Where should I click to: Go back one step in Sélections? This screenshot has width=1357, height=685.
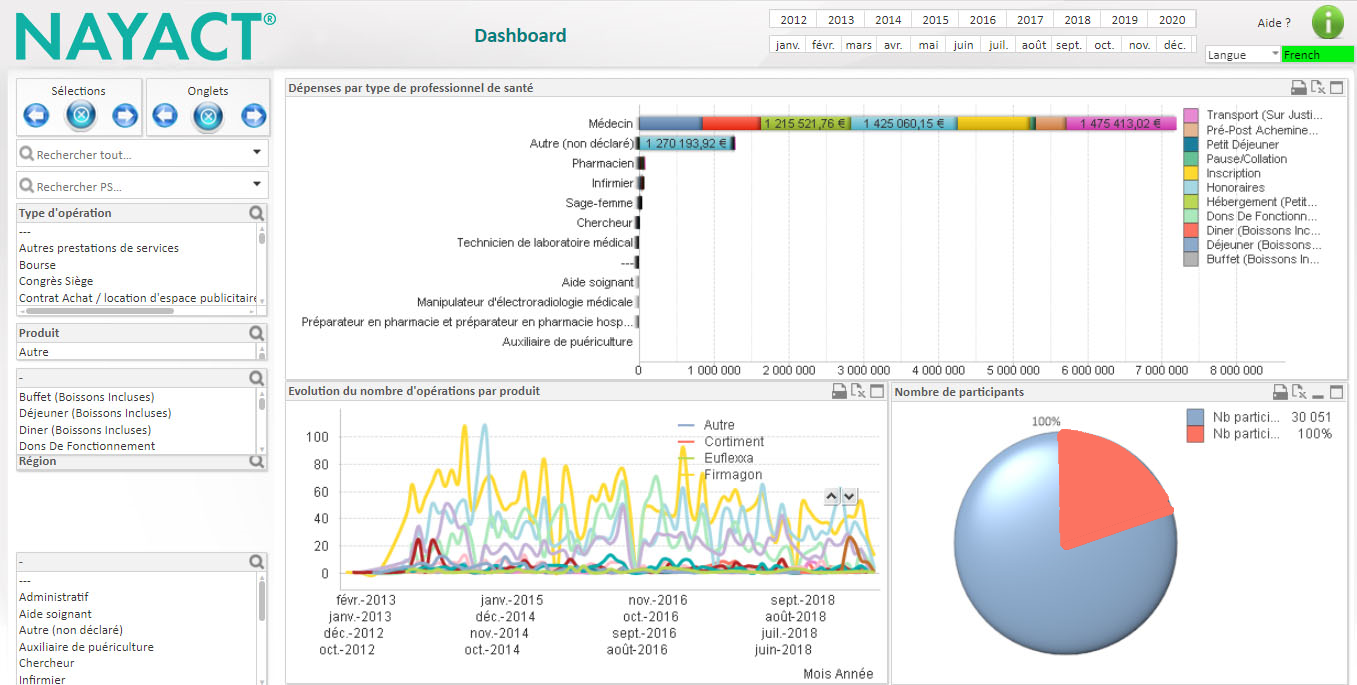(36, 116)
